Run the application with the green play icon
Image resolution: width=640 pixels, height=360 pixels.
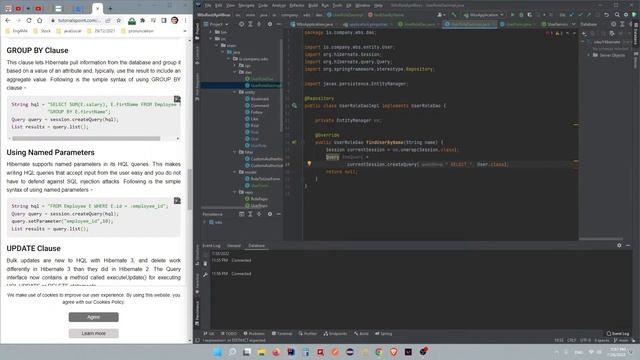[x=513, y=15]
